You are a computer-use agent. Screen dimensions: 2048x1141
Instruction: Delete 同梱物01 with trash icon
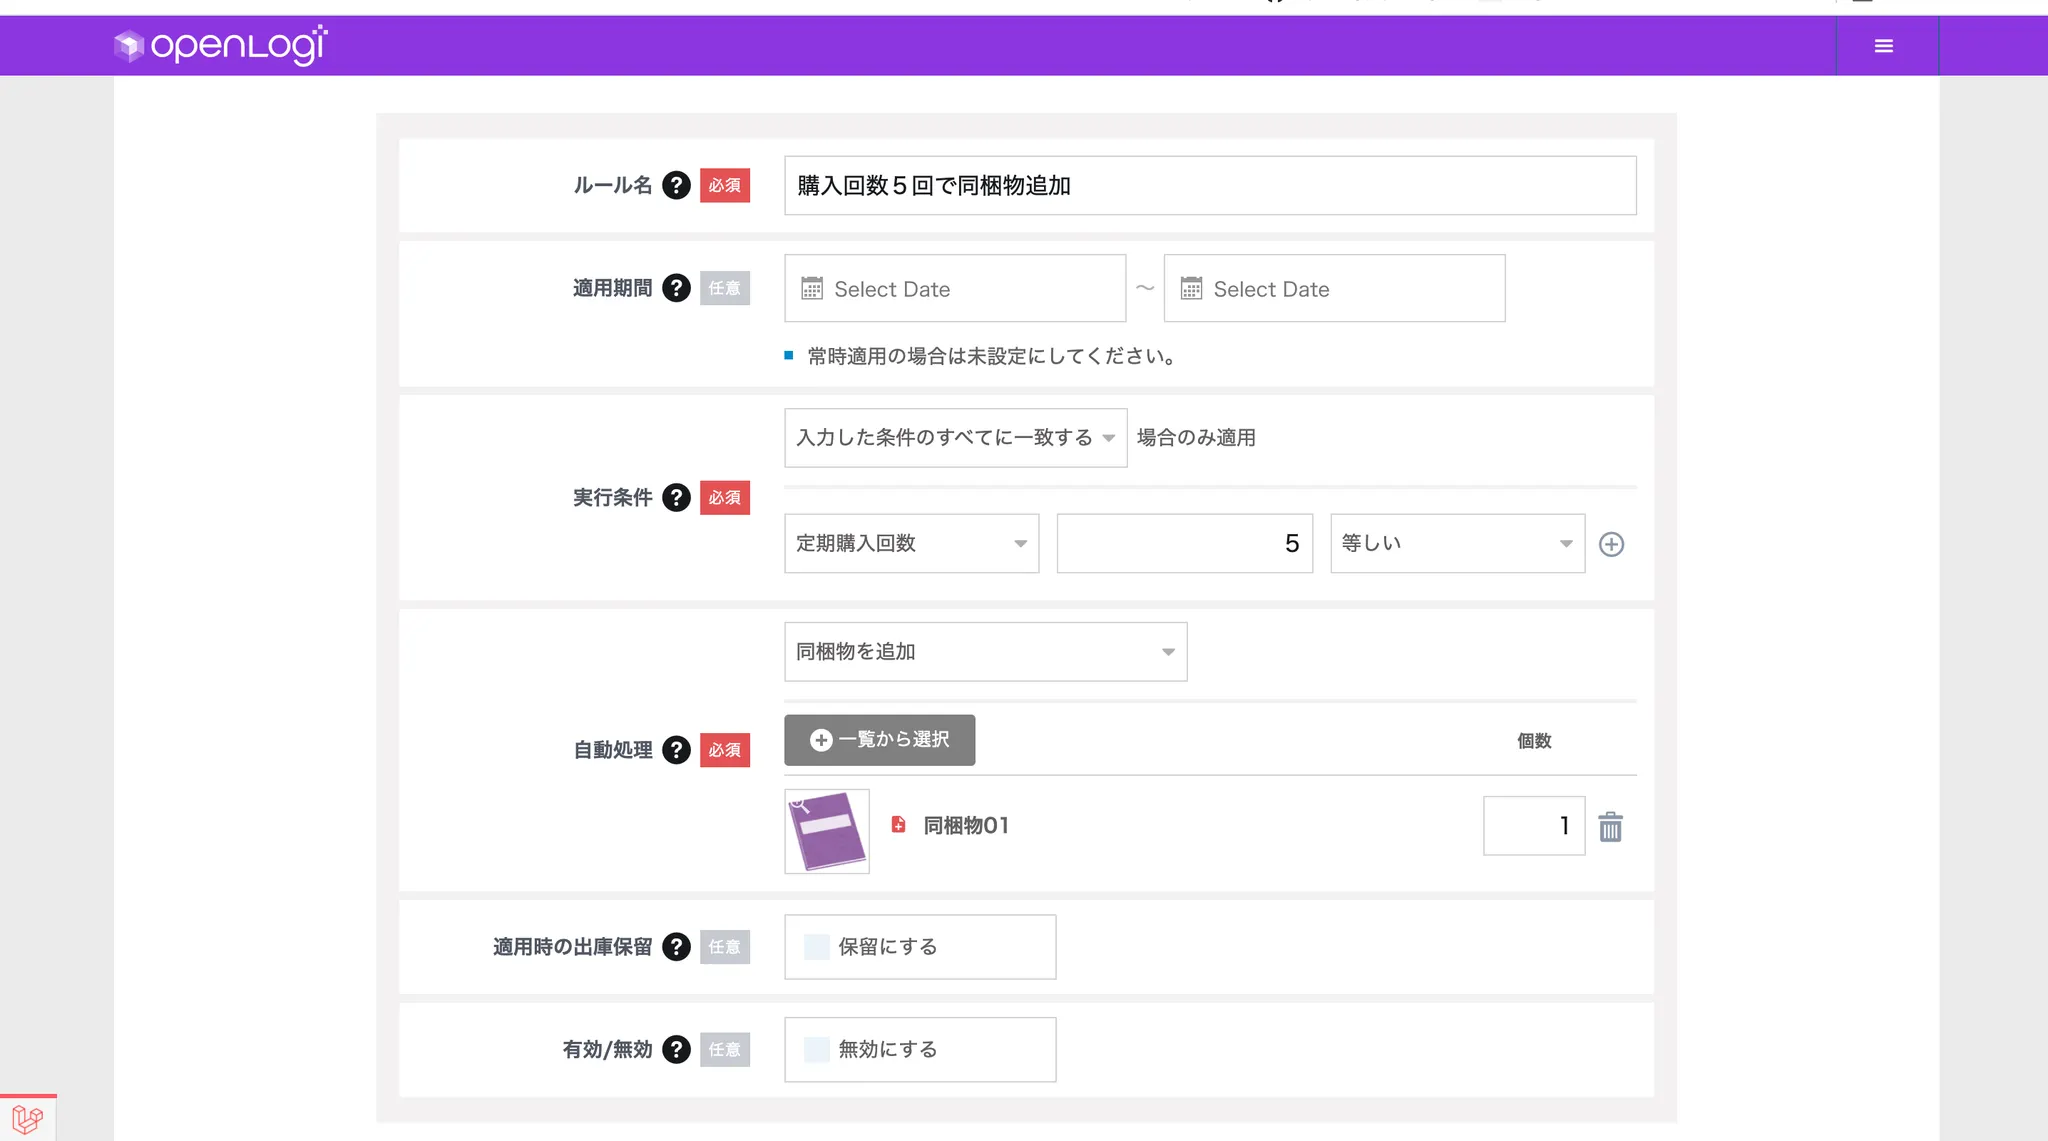tap(1610, 827)
